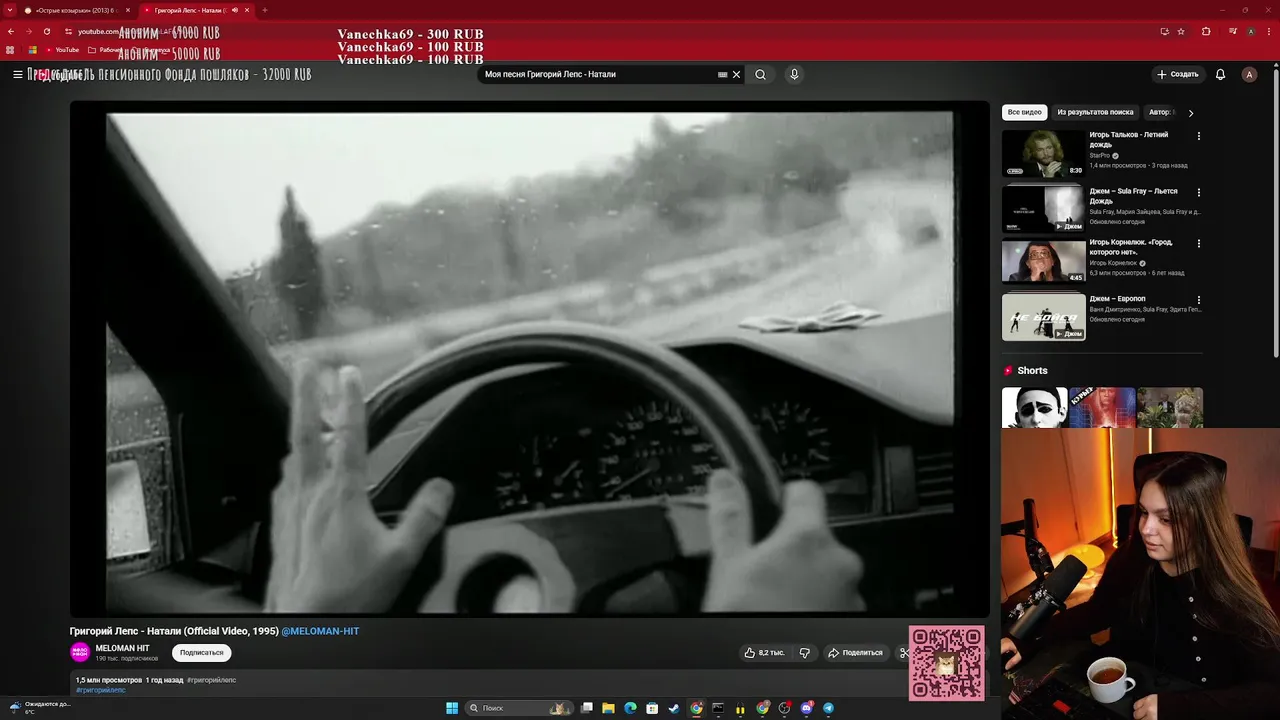
Task: Open the YouTube hamburger guide menu
Action: [18, 74]
